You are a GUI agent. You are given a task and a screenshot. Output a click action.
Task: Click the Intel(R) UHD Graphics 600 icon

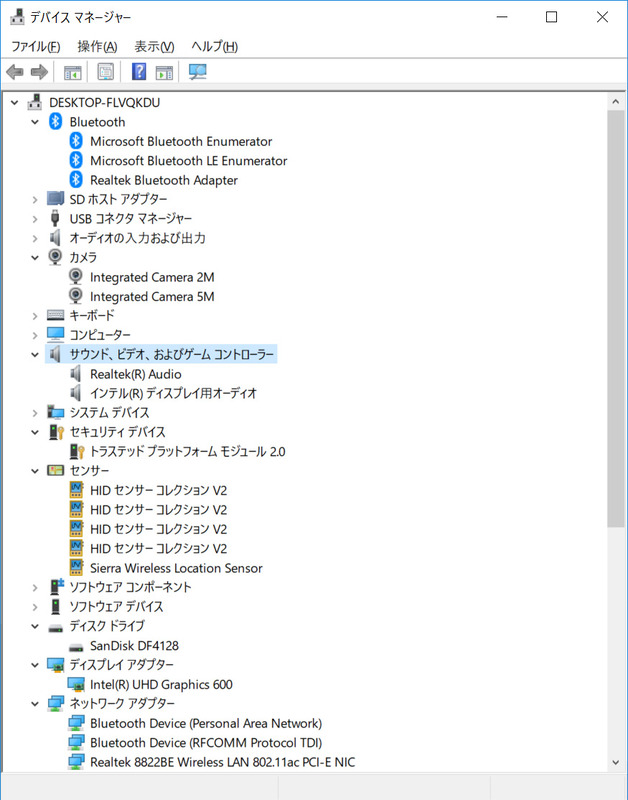pos(76,684)
